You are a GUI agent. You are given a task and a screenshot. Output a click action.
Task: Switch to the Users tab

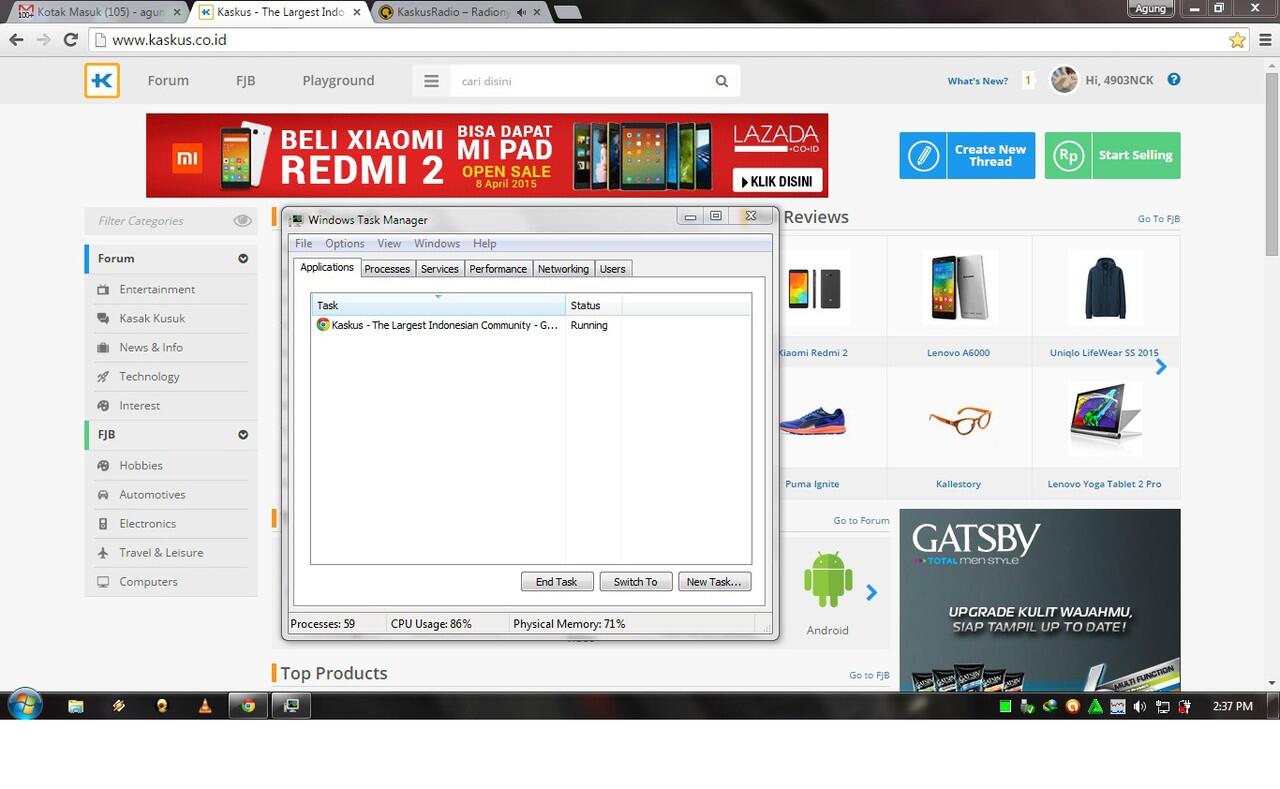pyautogui.click(x=613, y=269)
